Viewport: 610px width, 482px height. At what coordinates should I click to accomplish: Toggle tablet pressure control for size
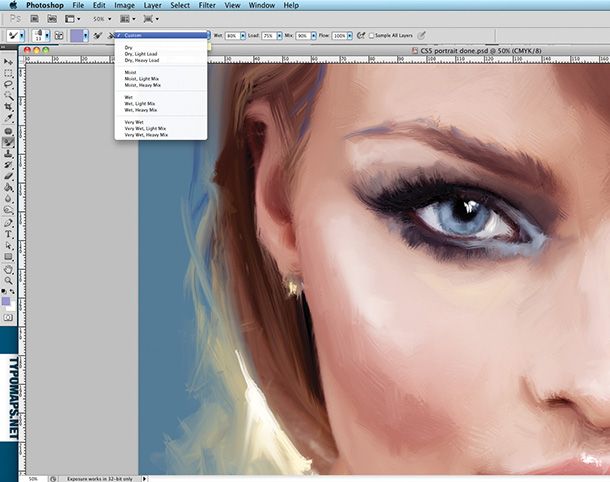coord(421,35)
